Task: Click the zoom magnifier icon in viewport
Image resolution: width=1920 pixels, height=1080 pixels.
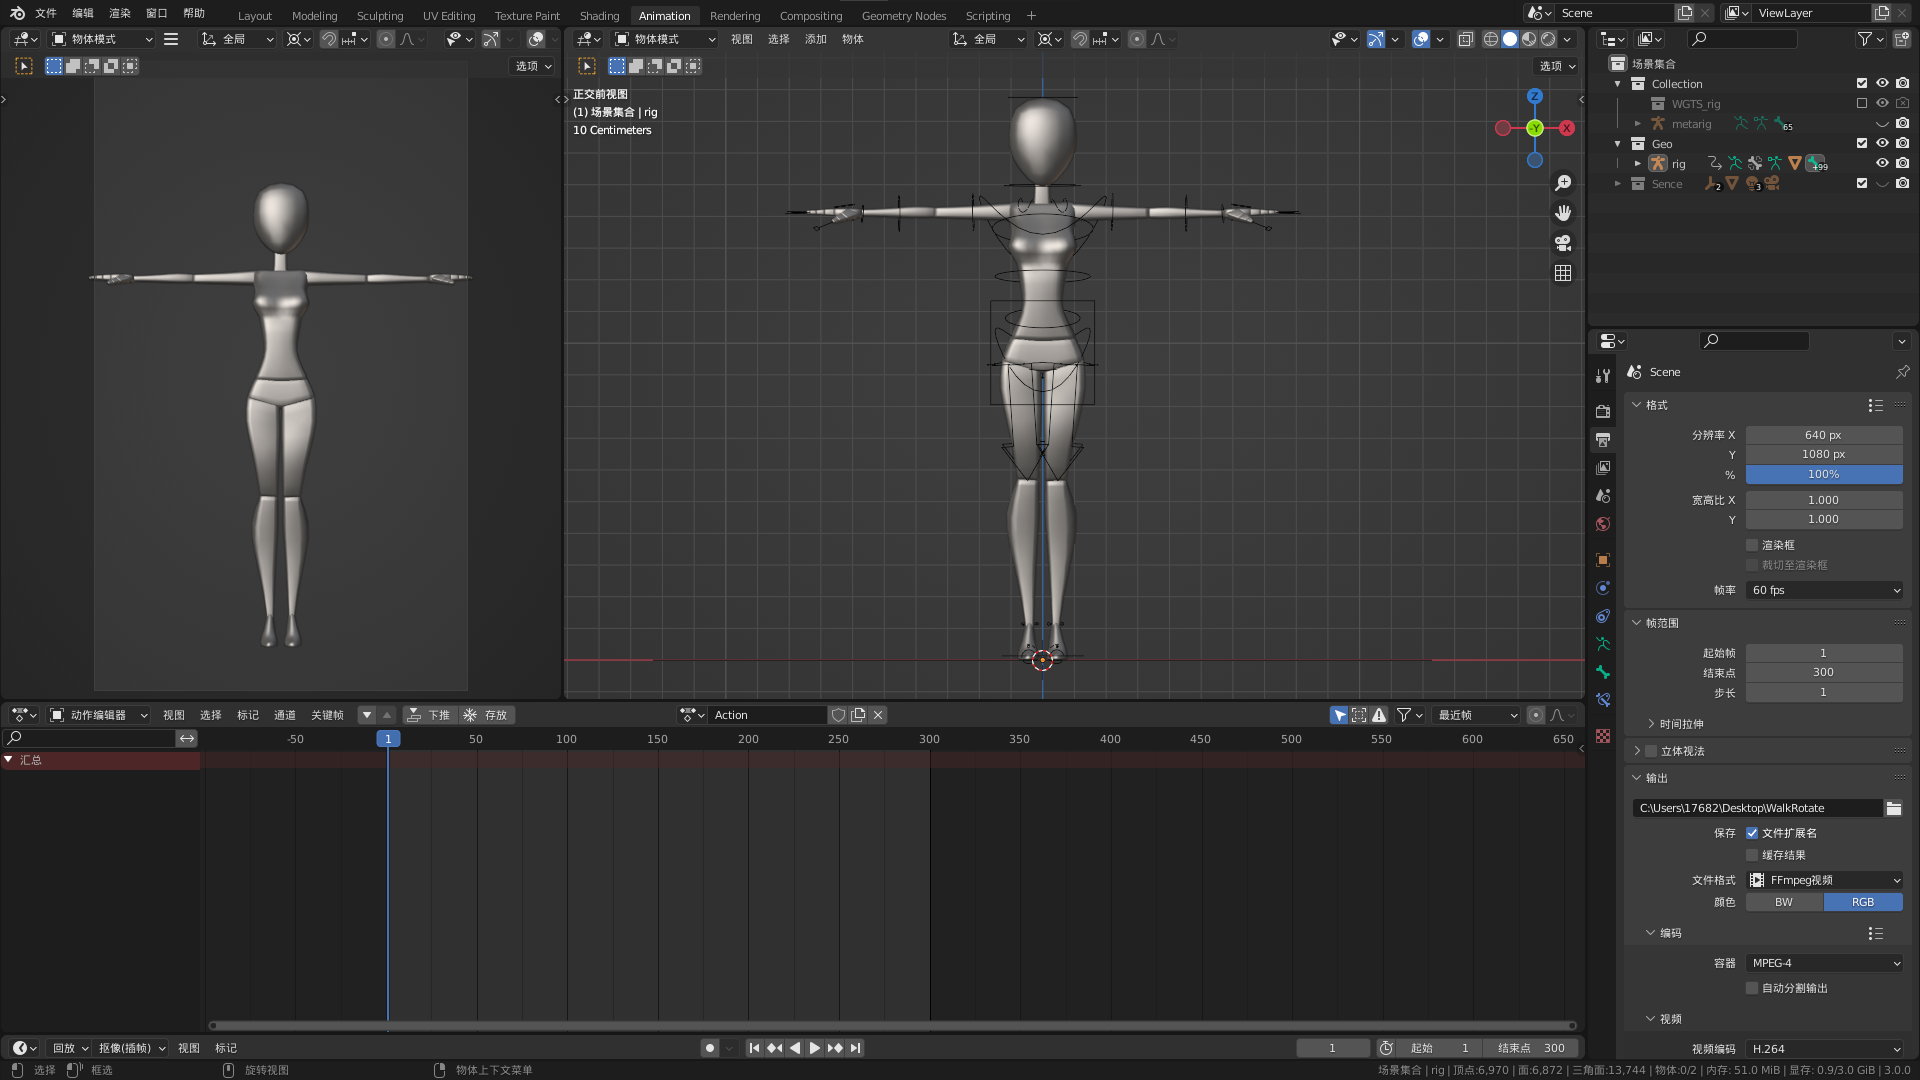Action: pos(1563,183)
